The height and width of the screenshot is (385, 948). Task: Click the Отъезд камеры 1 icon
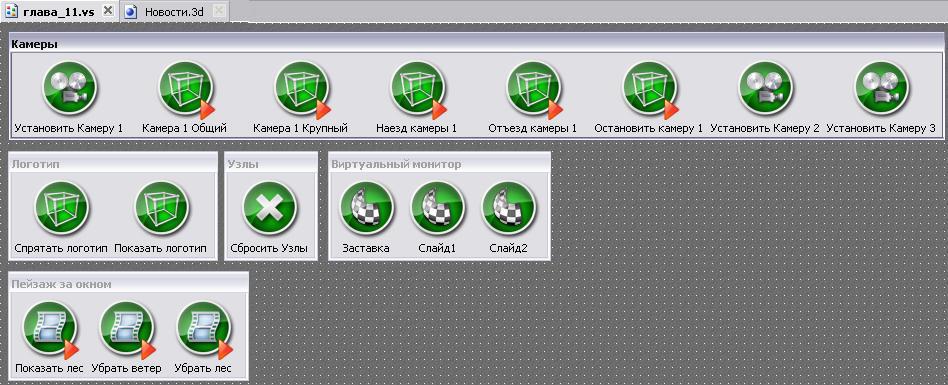tap(533, 88)
